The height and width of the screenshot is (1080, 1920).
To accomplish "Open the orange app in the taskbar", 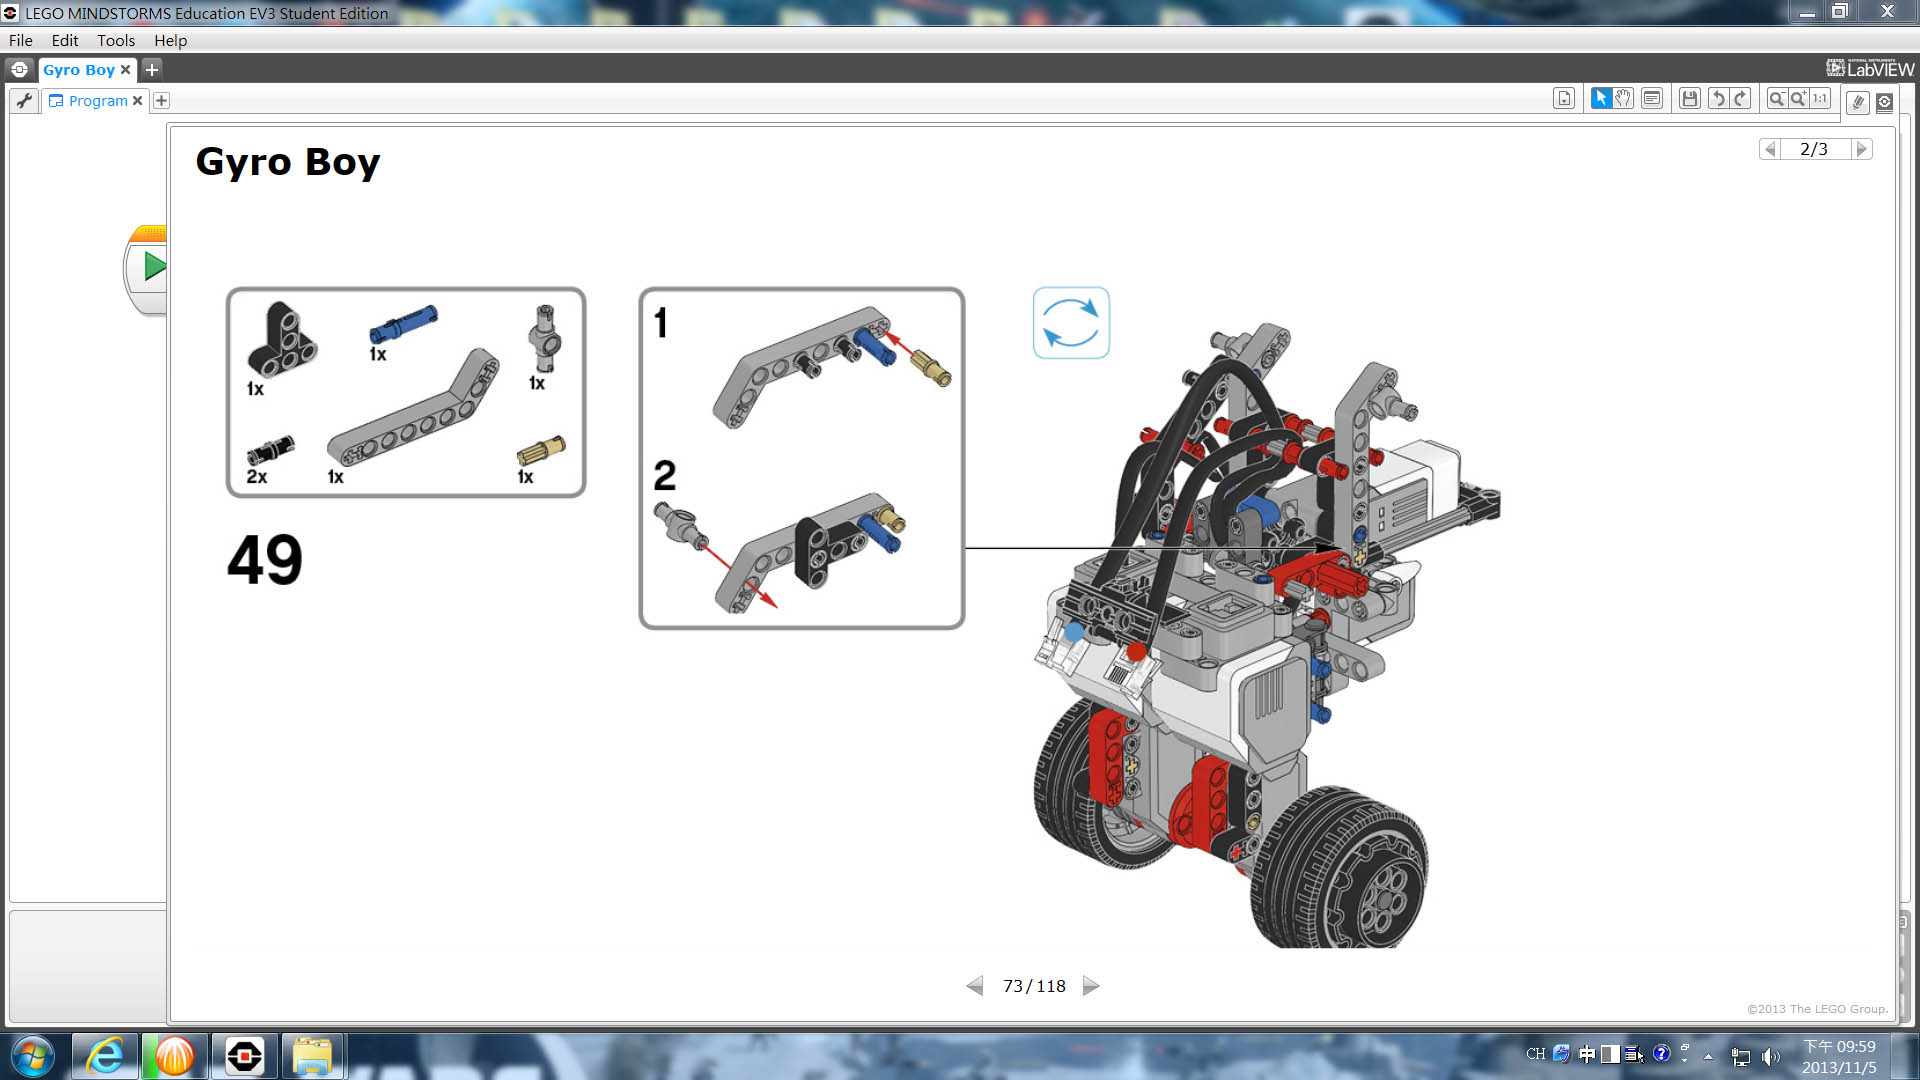I will pyautogui.click(x=175, y=1056).
